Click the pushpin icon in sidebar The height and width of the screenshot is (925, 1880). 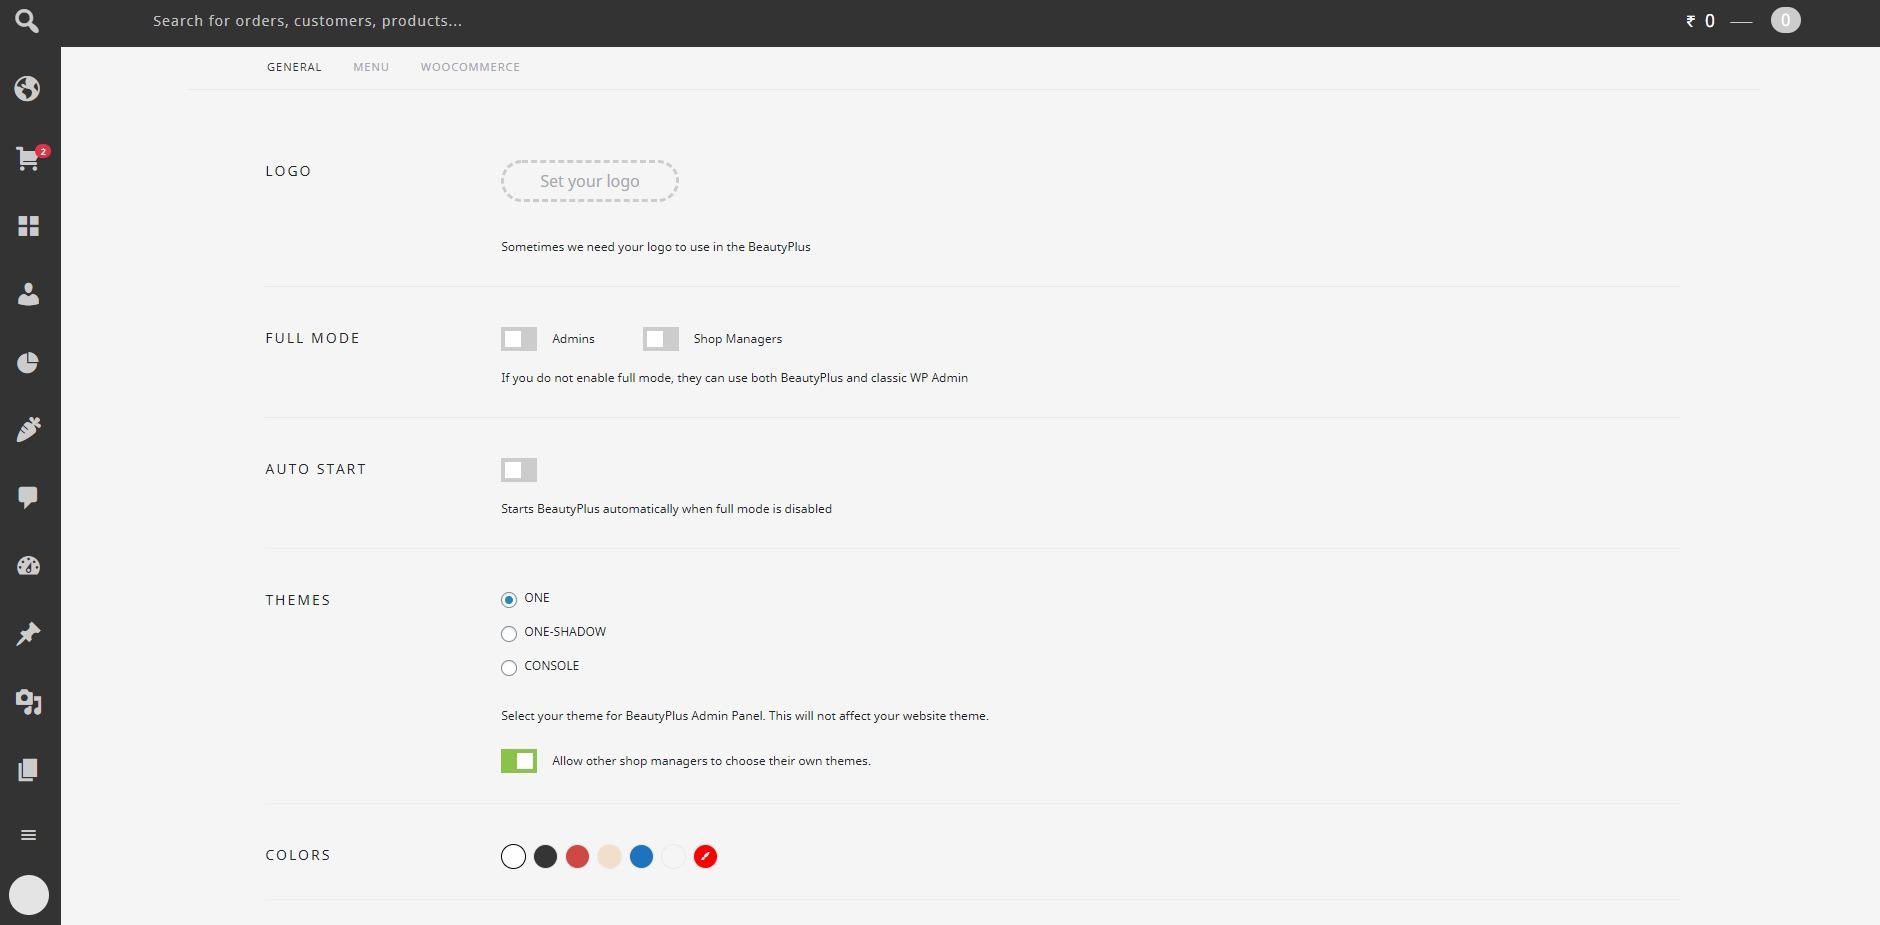click(x=28, y=634)
